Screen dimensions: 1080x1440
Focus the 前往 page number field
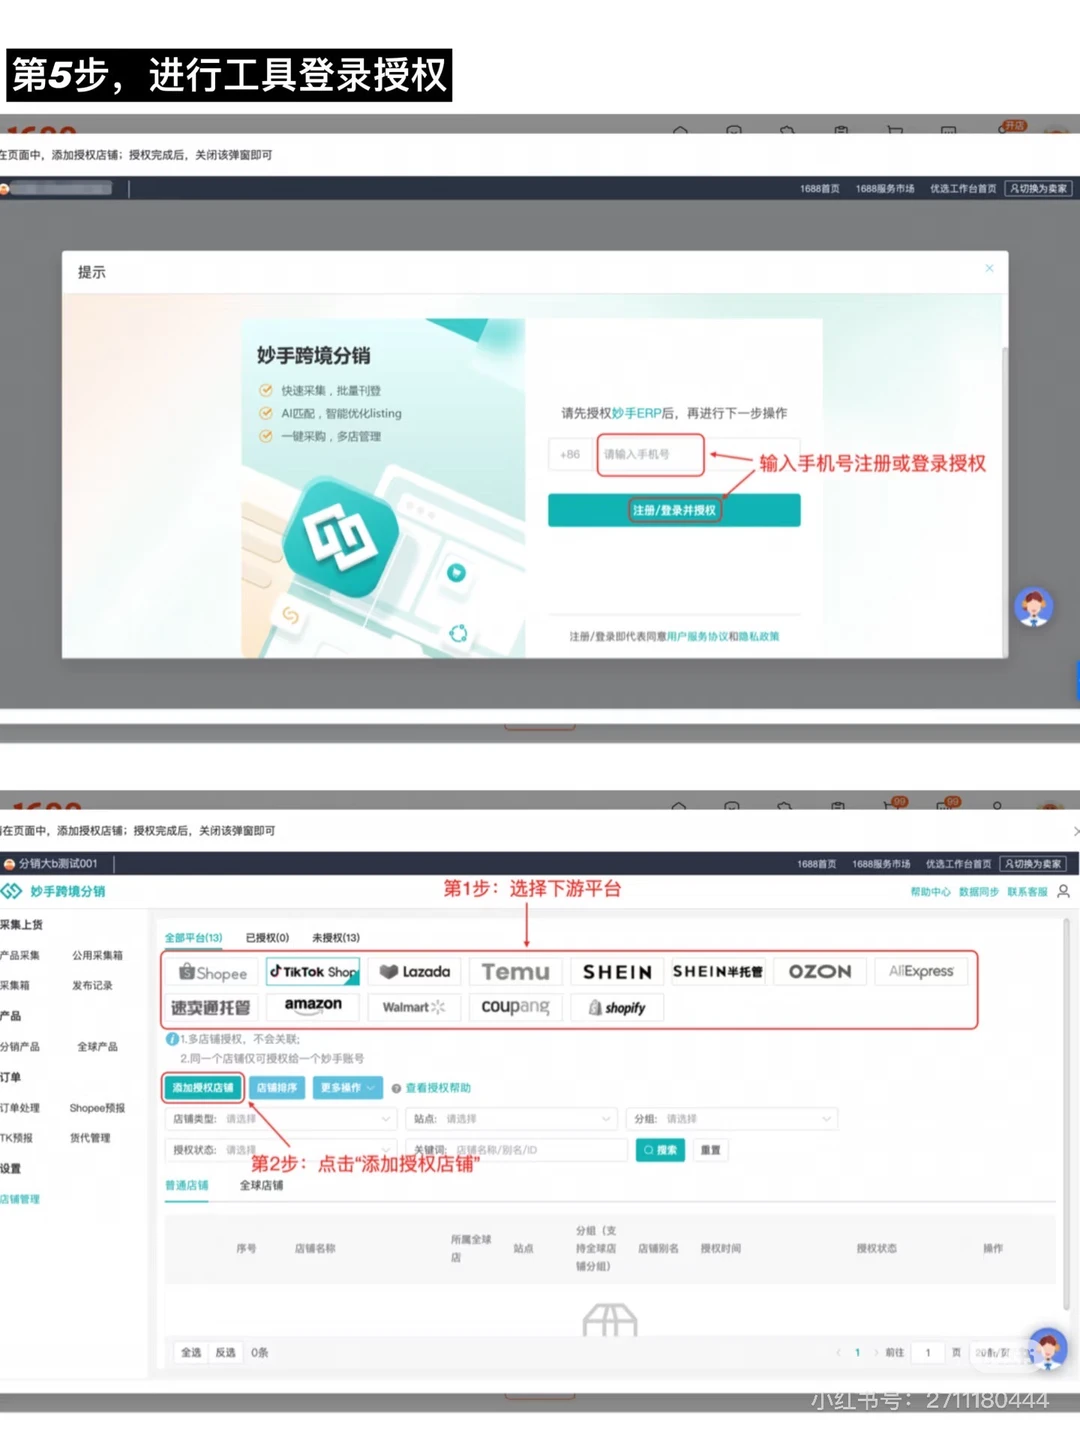coord(928,1353)
